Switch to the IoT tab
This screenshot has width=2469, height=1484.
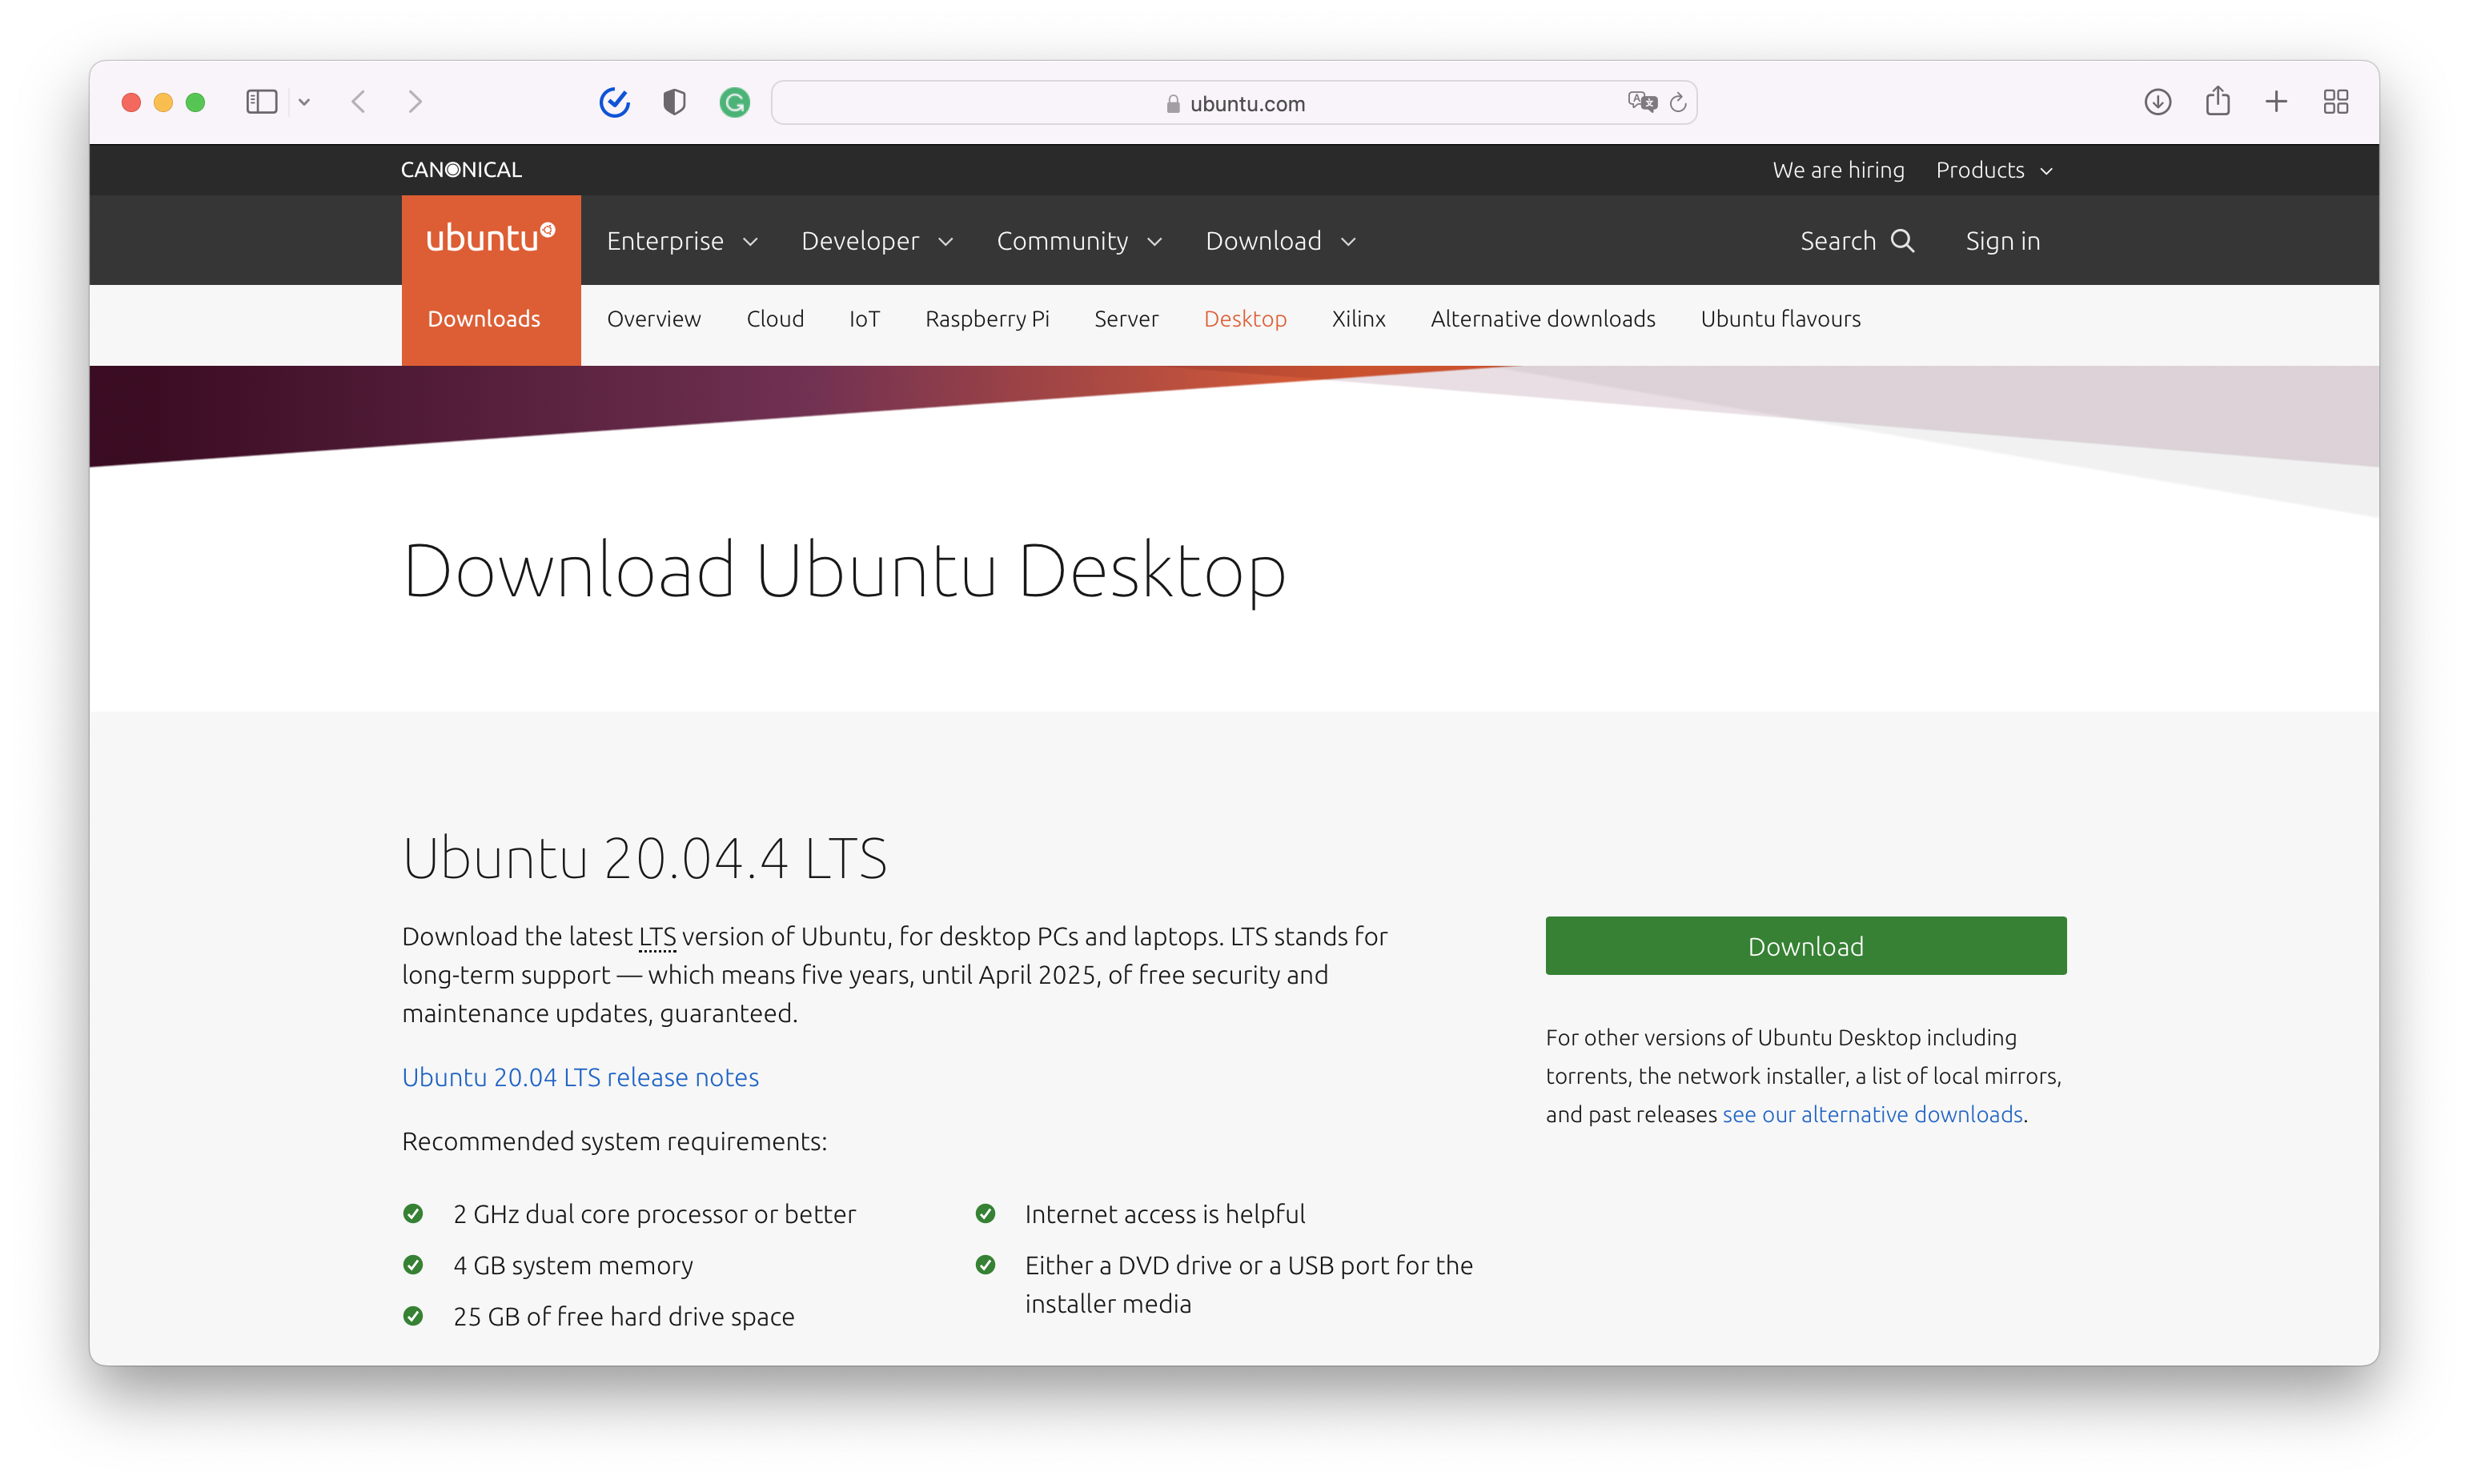tap(864, 319)
